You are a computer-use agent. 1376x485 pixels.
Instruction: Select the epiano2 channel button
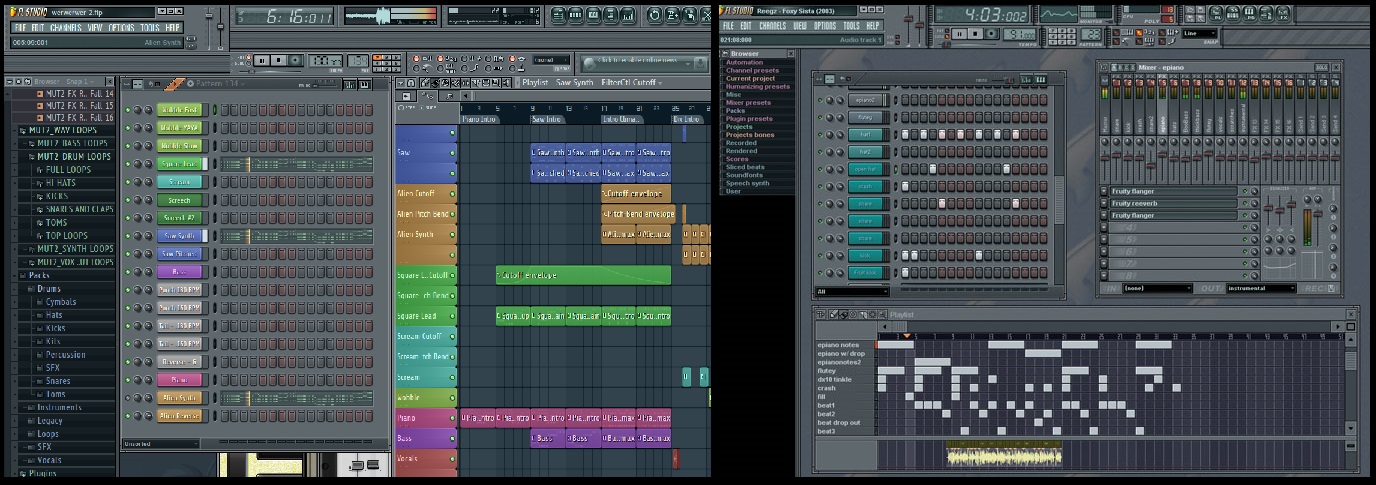[x=865, y=100]
